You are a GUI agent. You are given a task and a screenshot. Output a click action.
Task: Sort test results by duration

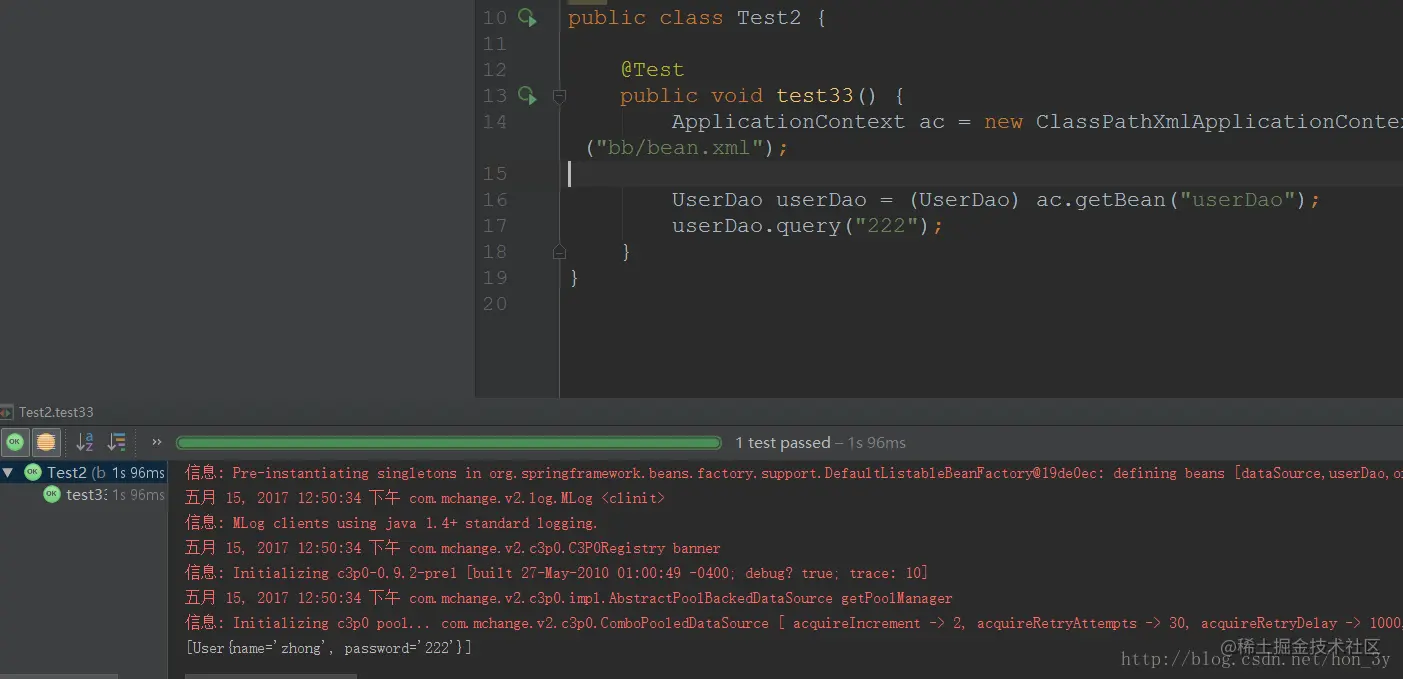coord(117,442)
